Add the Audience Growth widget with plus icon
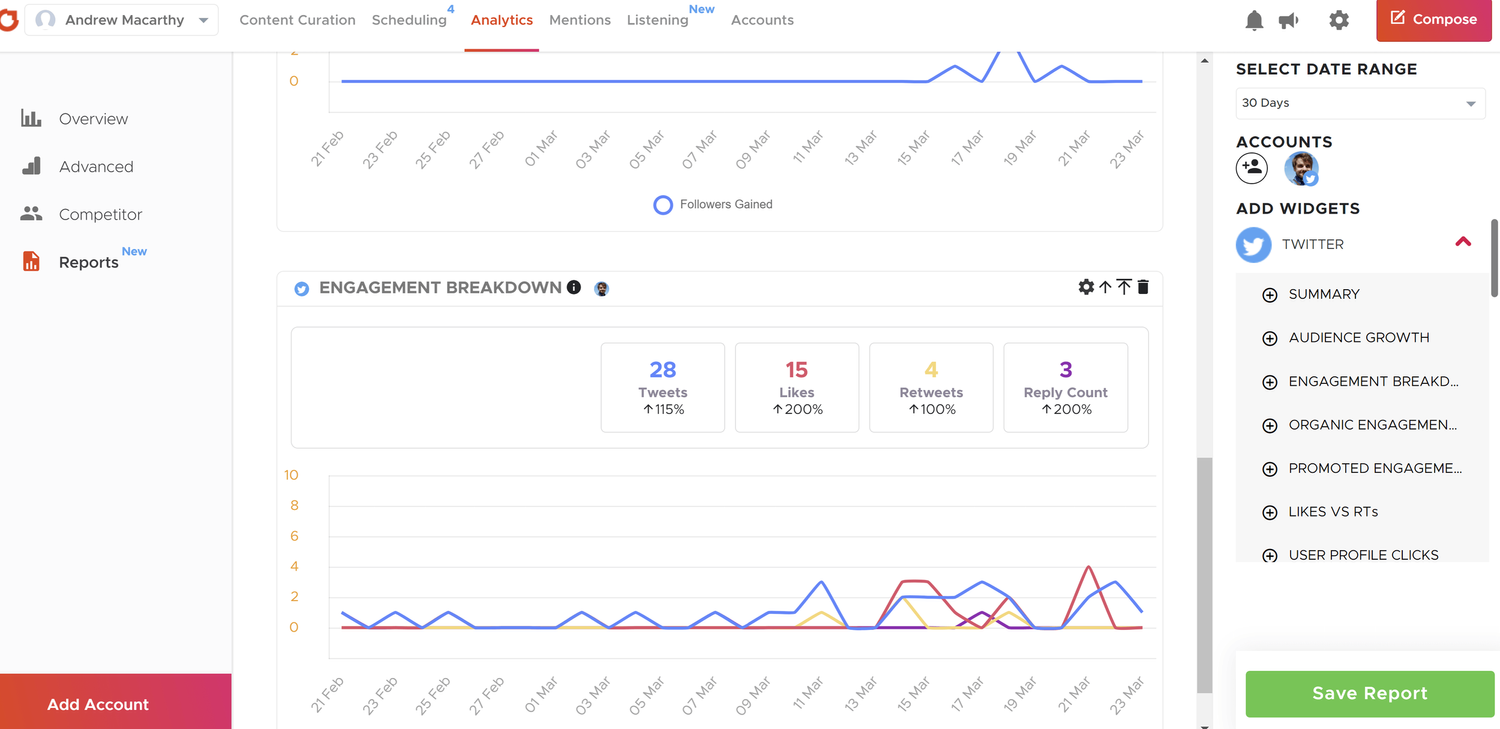Image resolution: width=1500 pixels, height=729 pixels. 1269,338
